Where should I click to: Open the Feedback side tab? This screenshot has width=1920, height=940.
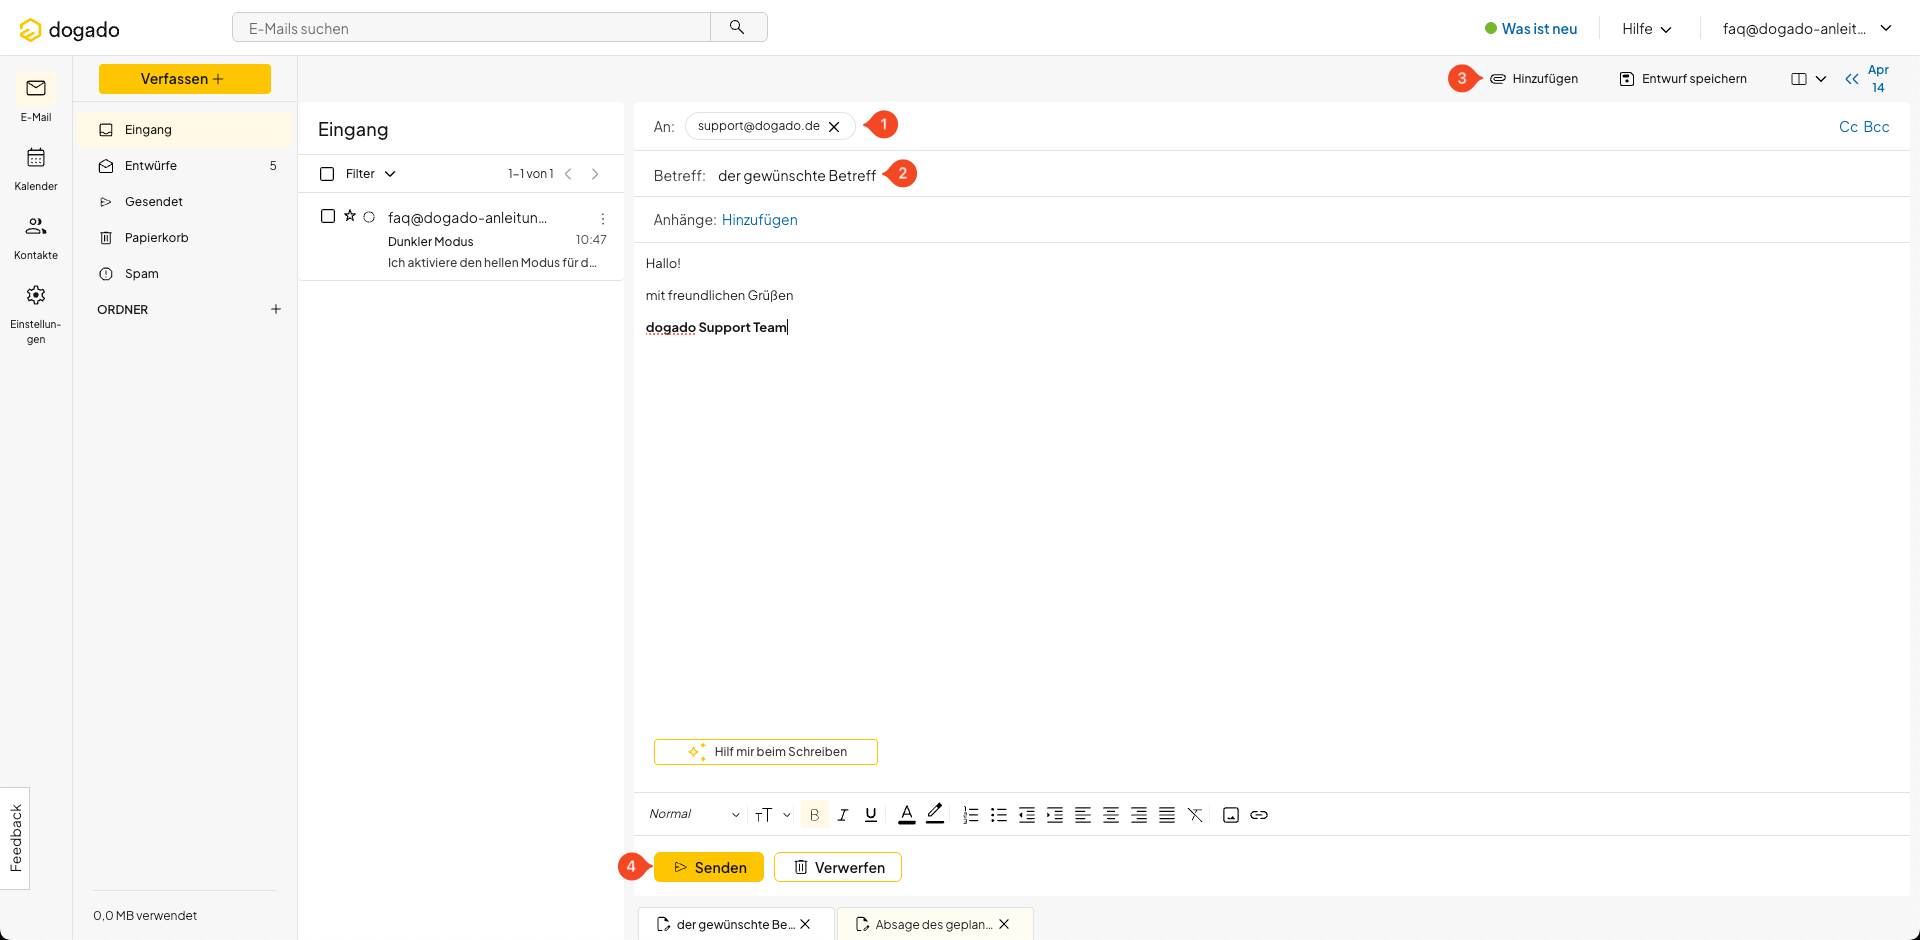coord(15,838)
